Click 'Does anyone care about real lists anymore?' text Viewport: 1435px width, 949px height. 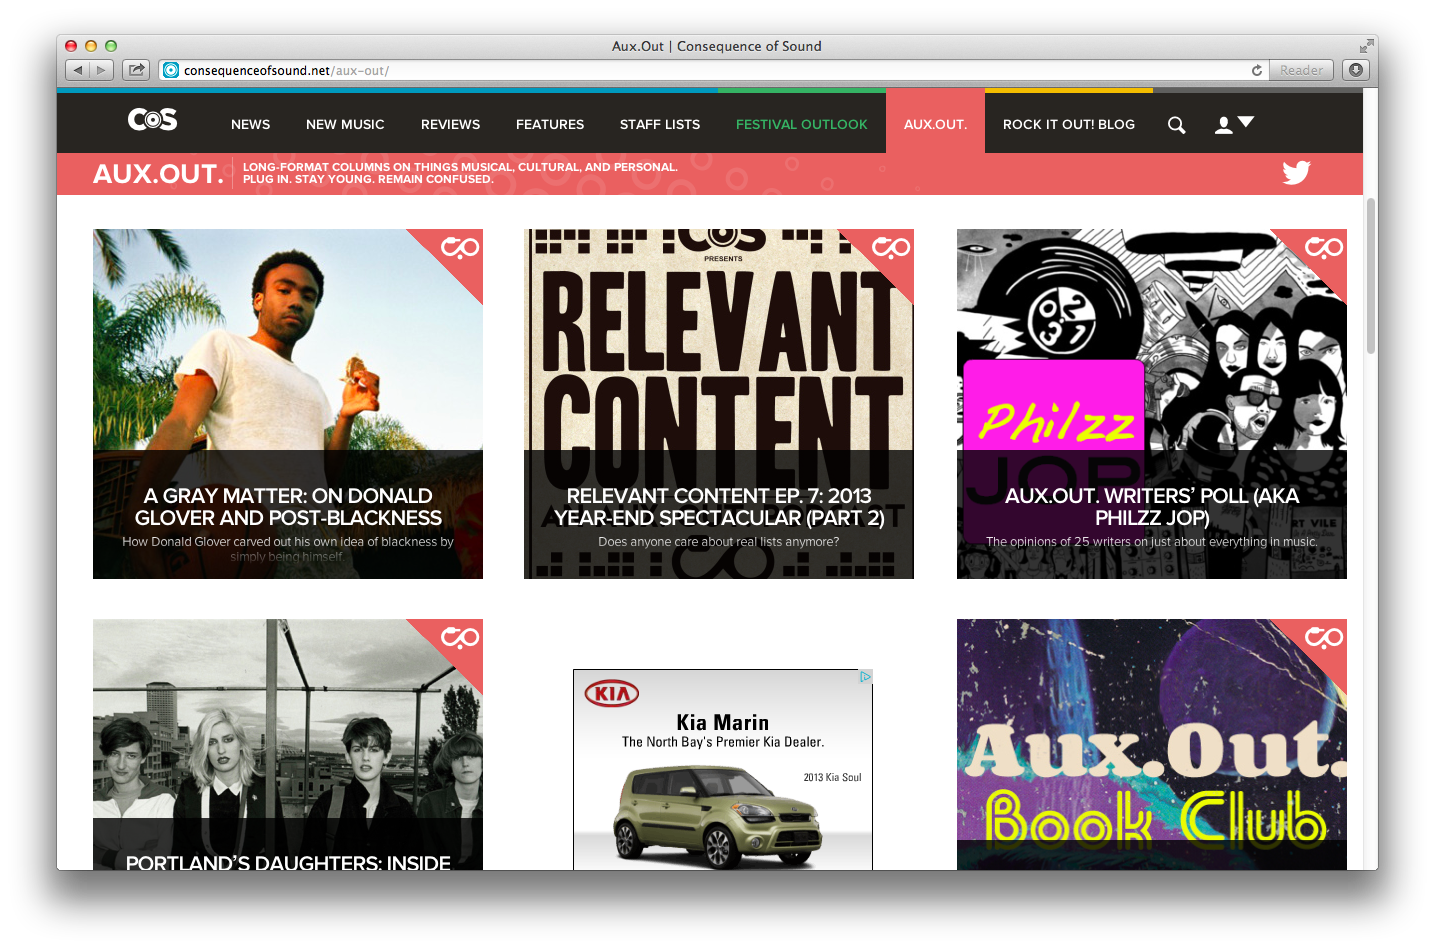click(x=719, y=542)
